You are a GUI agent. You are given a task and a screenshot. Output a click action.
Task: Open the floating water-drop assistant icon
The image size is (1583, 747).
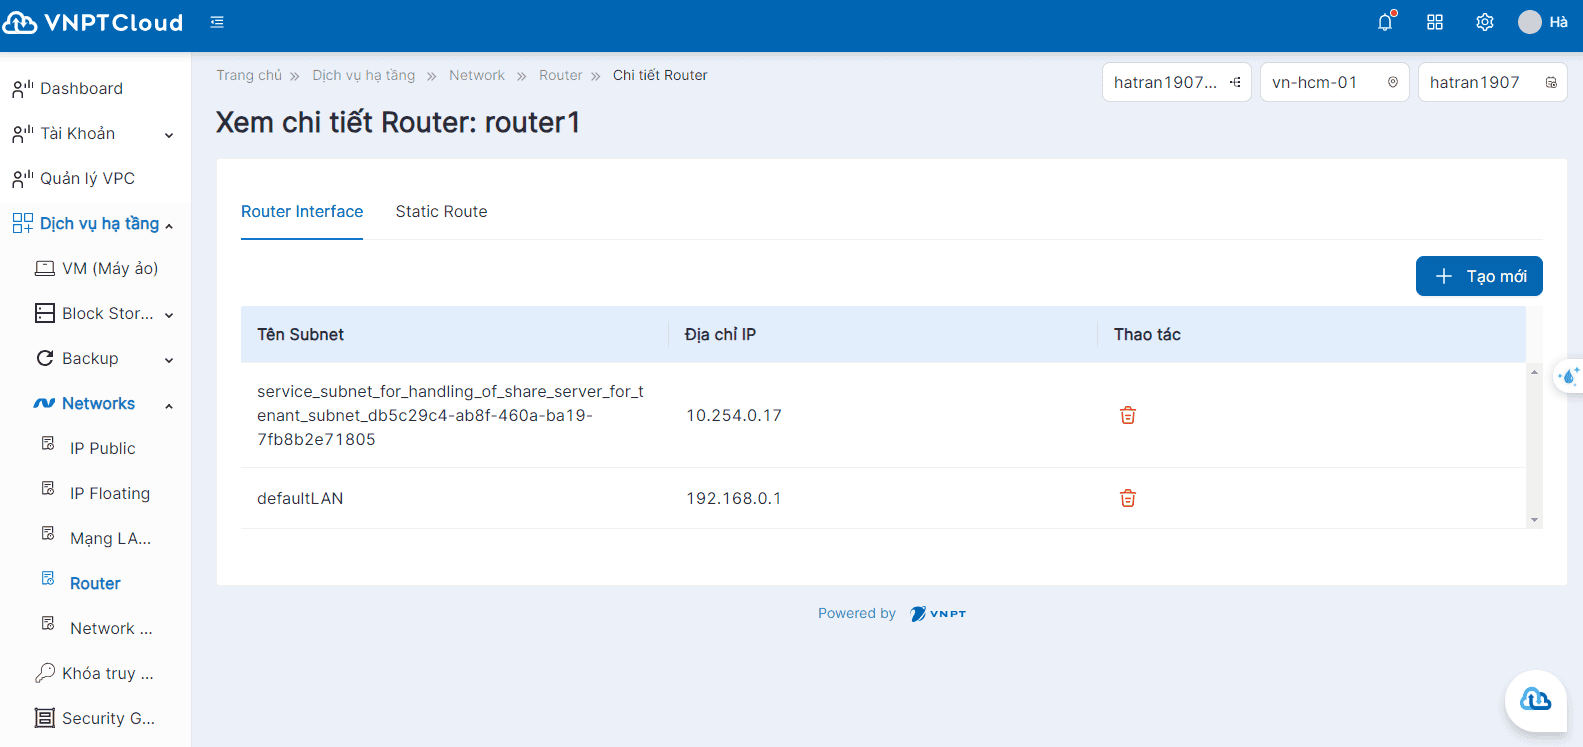click(x=1568, y=376)
